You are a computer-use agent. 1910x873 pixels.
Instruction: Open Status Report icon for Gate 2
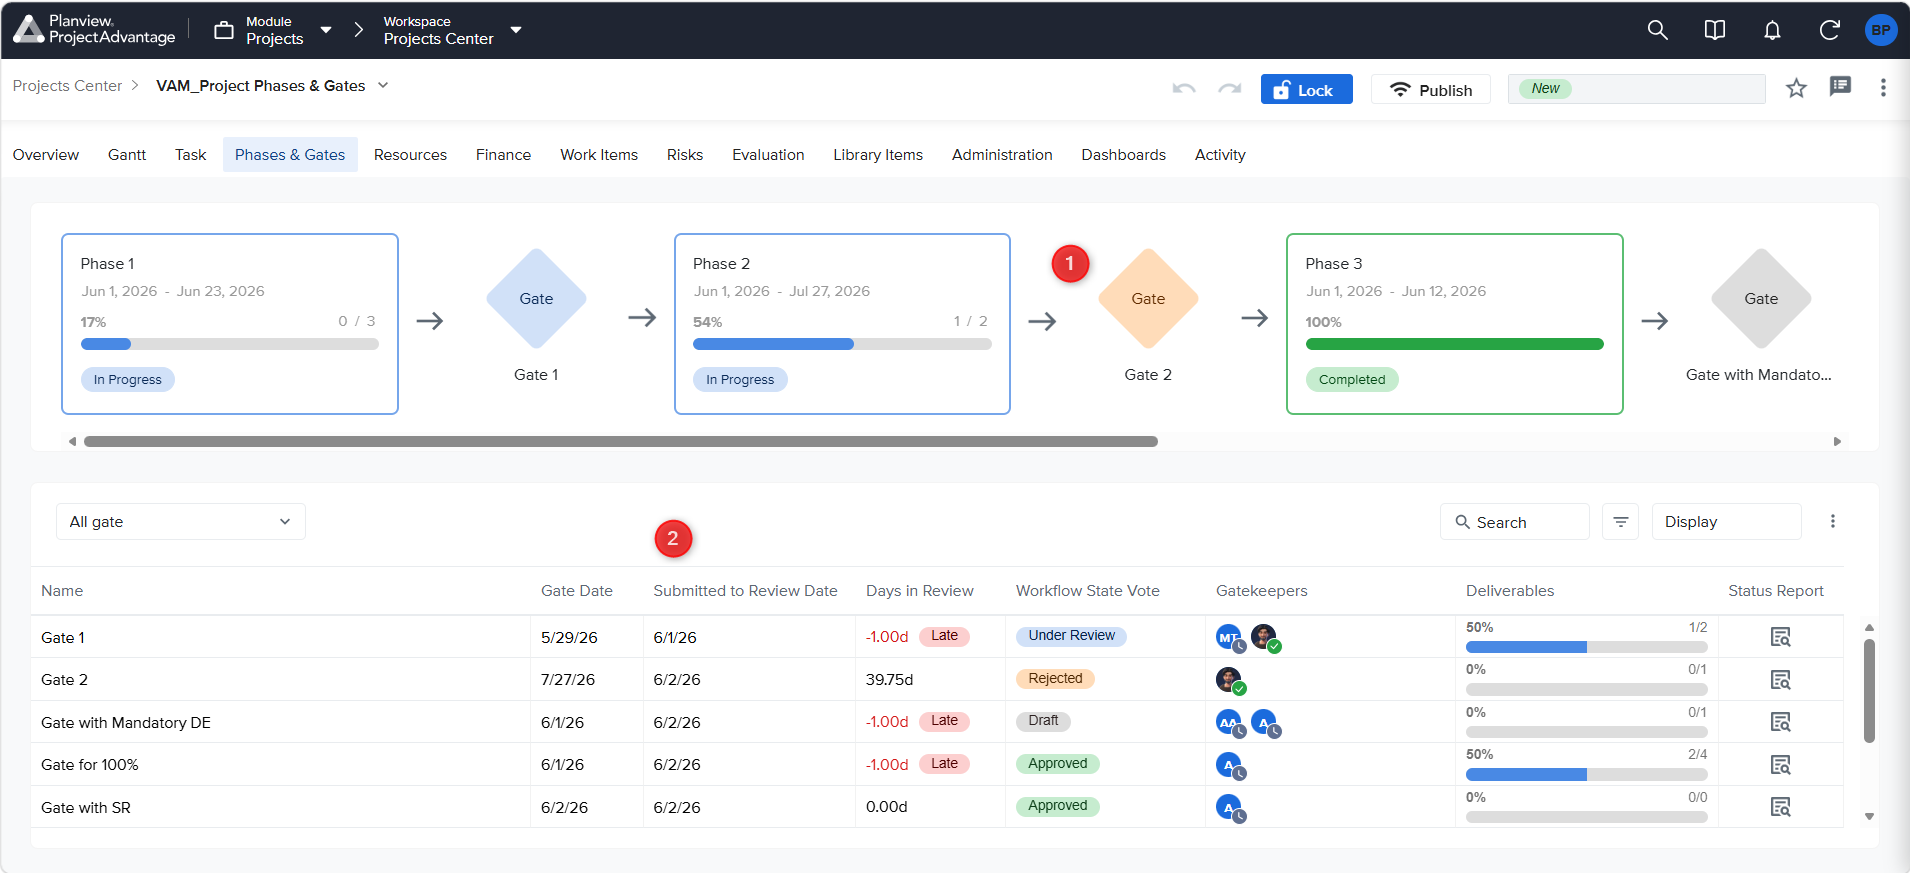tap(1780, 680)
